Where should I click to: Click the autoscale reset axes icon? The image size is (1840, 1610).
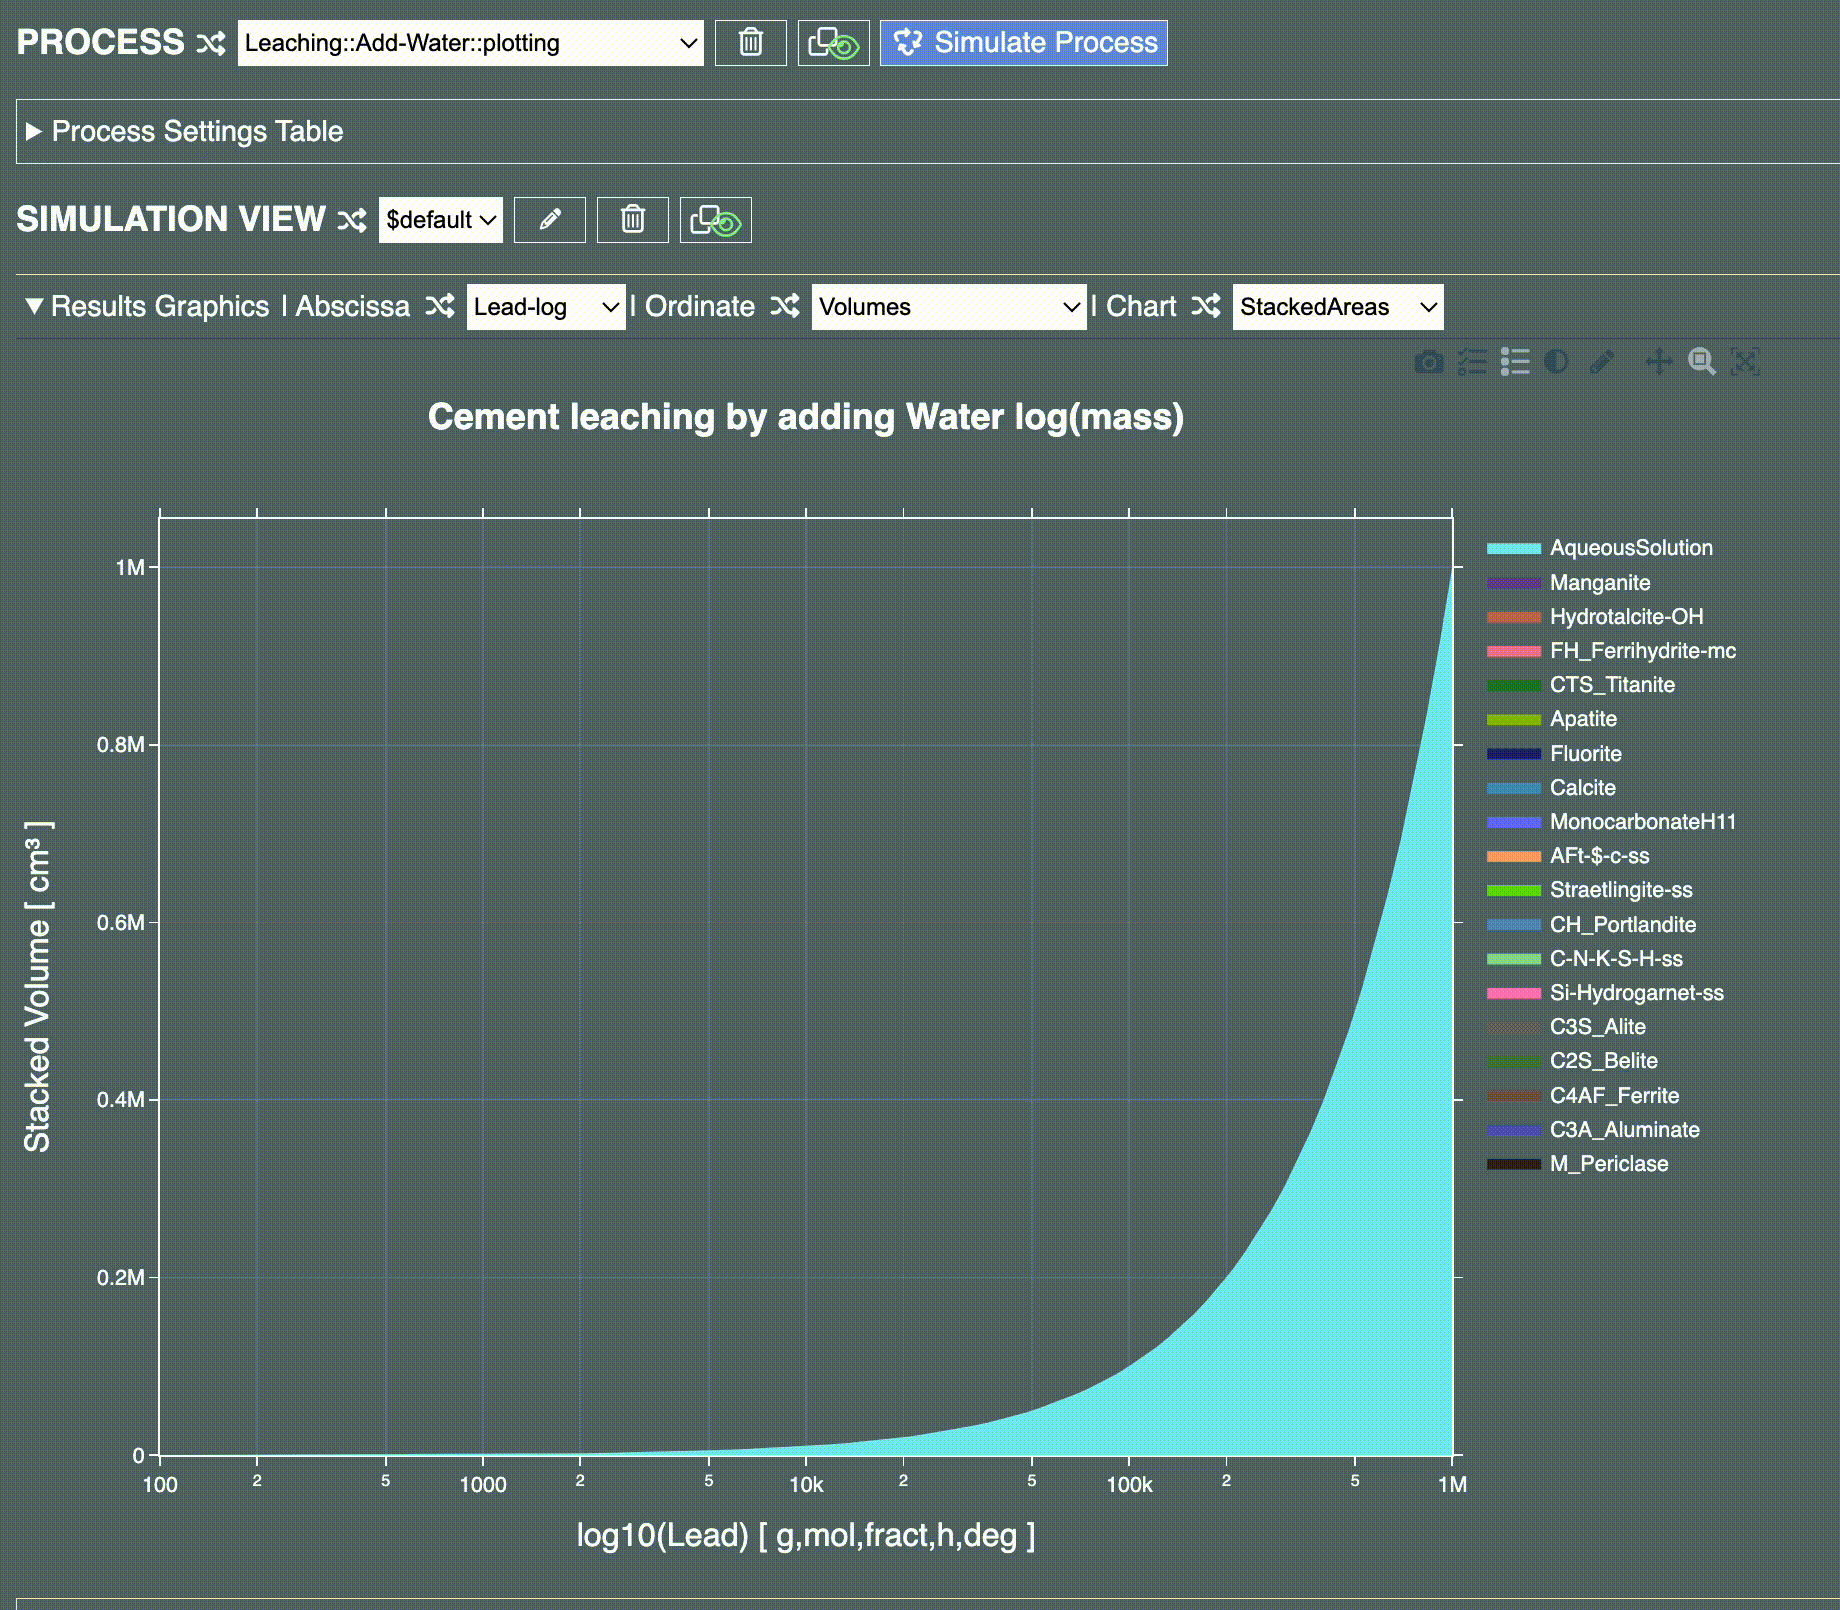(1744, 362)
